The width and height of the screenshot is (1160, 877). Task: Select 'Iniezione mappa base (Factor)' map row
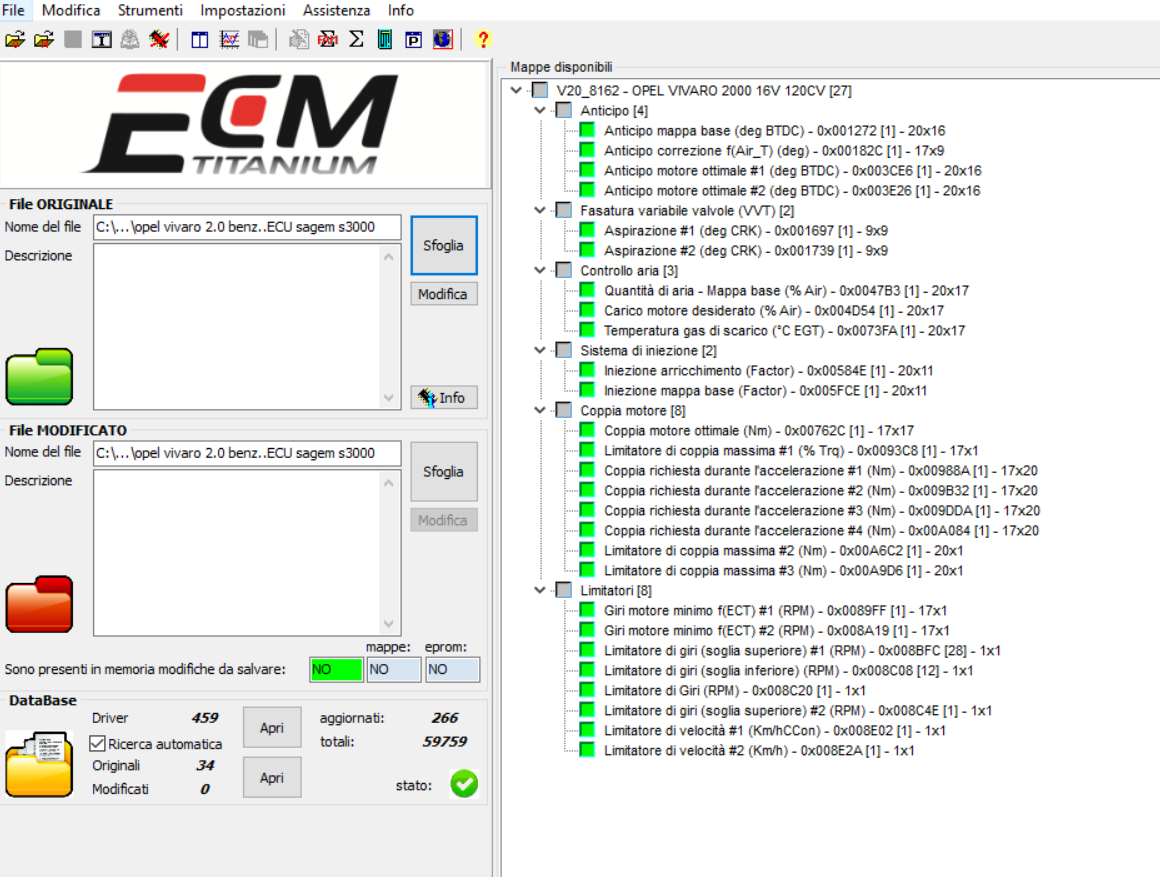[765, 390]
